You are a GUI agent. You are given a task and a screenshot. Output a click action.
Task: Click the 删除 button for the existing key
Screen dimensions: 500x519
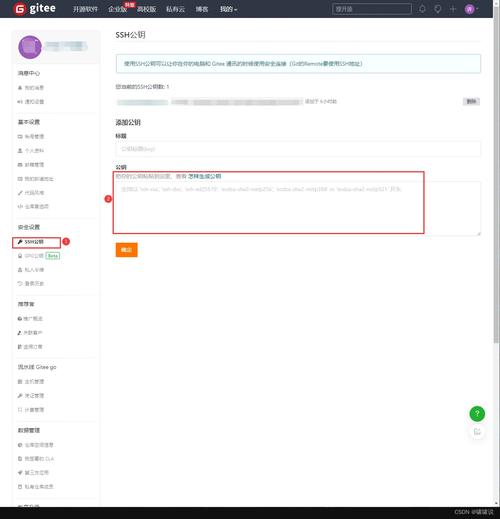pos(471,101)
